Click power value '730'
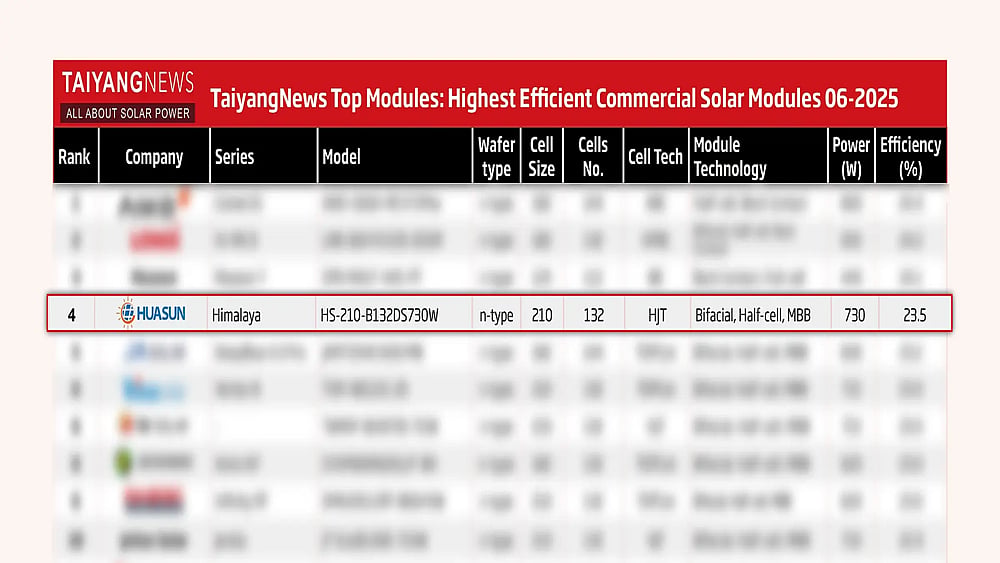Viewport: 1000px width, 563px height. [854, 315]
